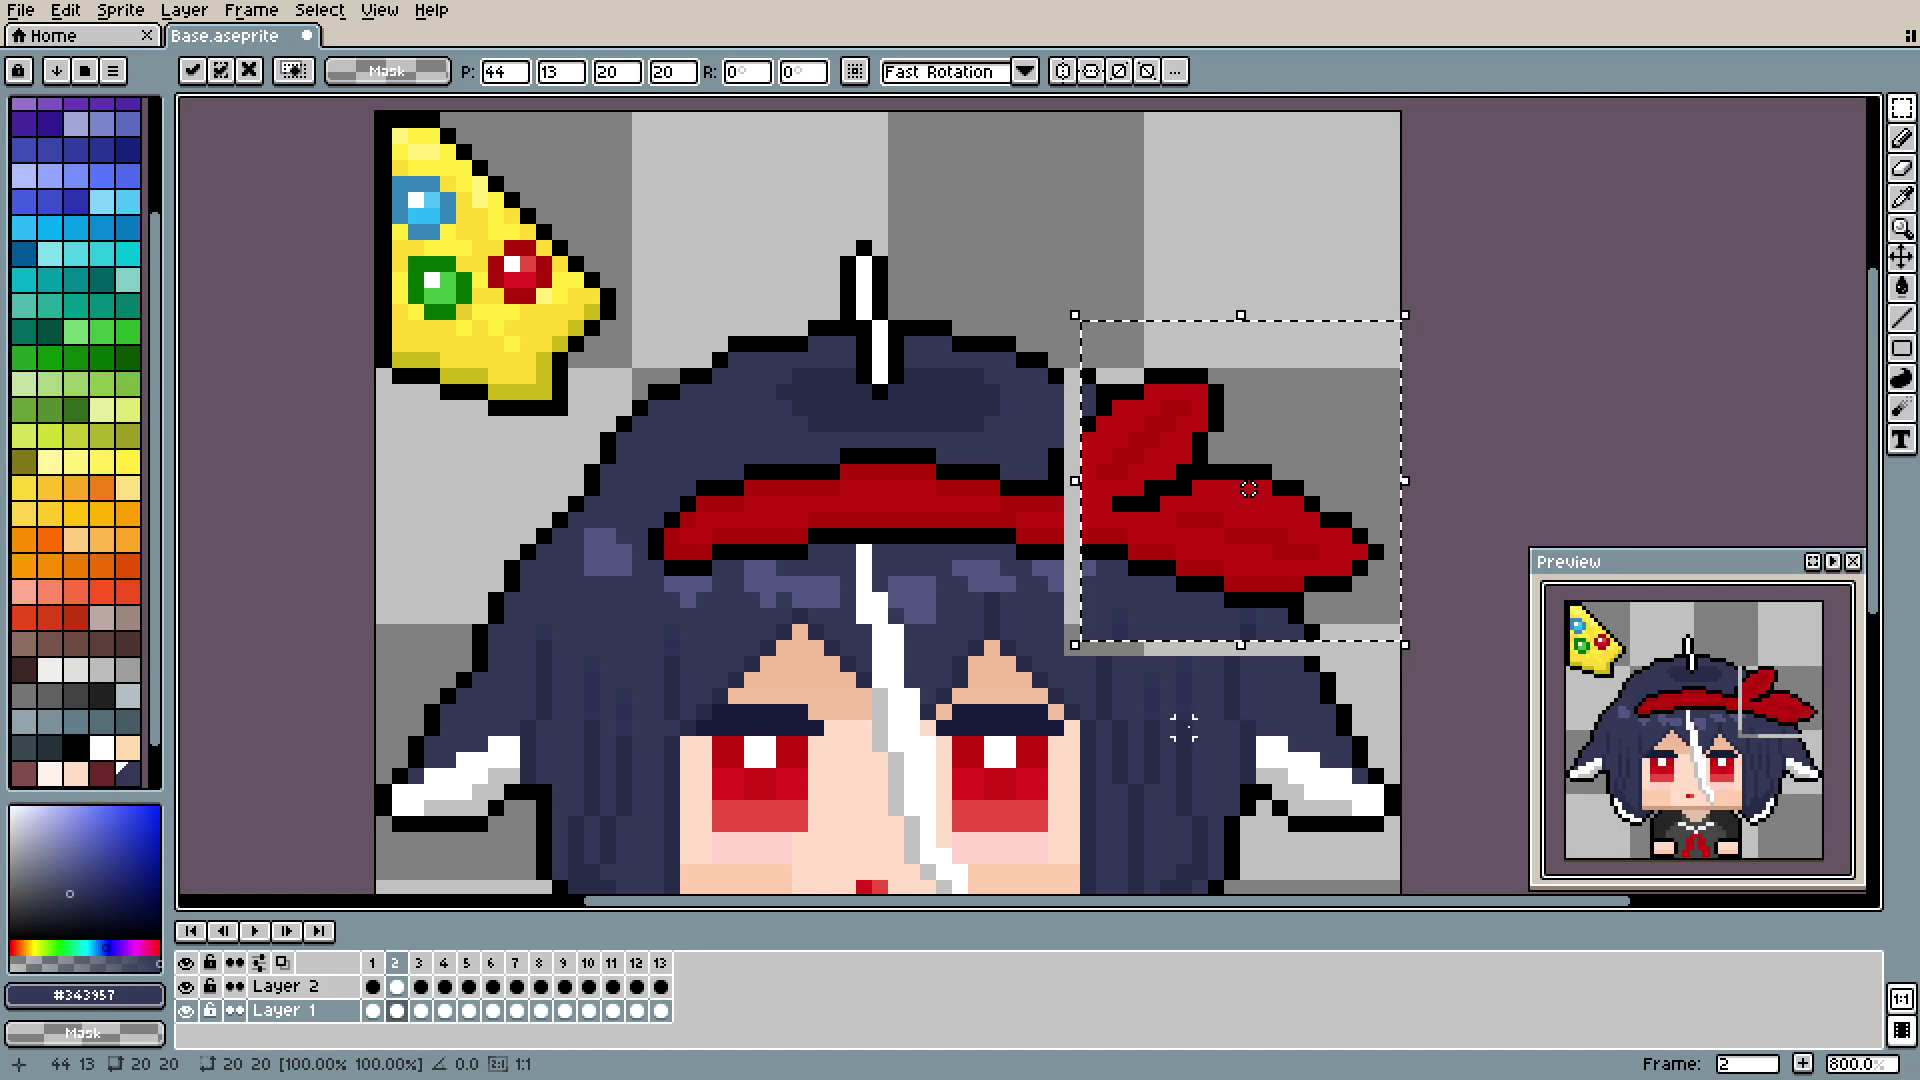Select the Paint Bucket tool
Screen dimensions: 1920x1080
coord(1901,288)
